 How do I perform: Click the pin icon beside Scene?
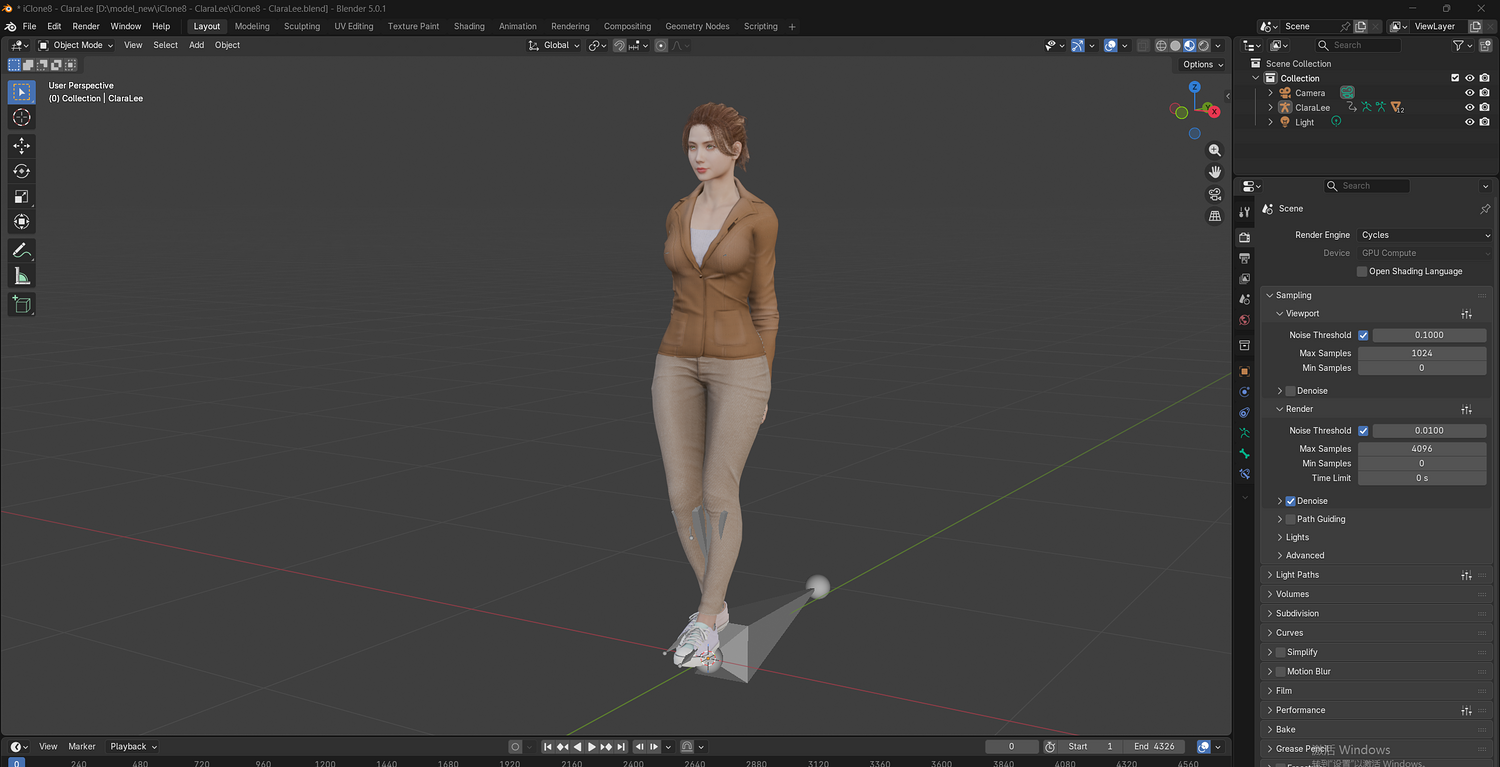point(1485,209)
